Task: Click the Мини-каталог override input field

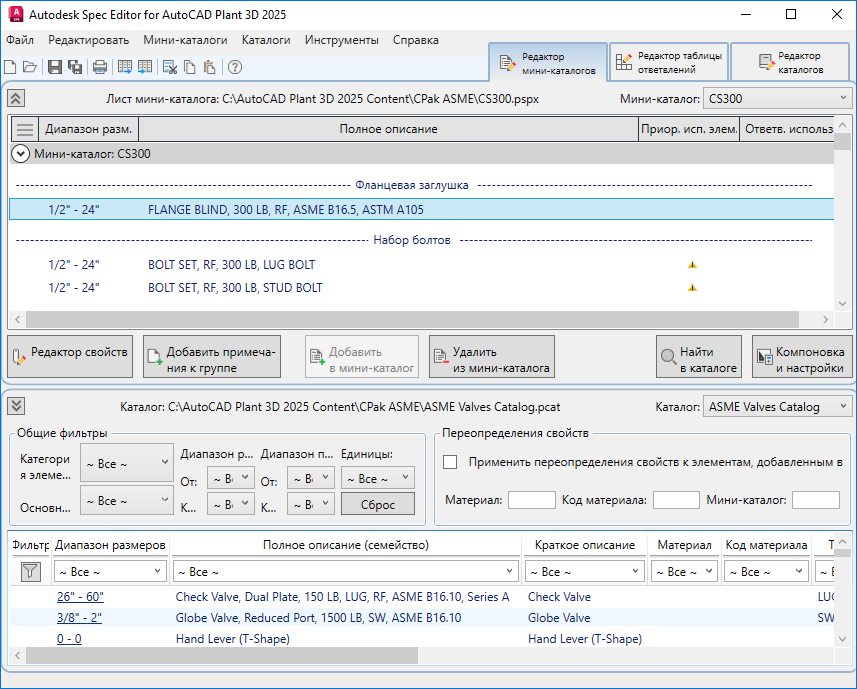Action: point(816,500)
